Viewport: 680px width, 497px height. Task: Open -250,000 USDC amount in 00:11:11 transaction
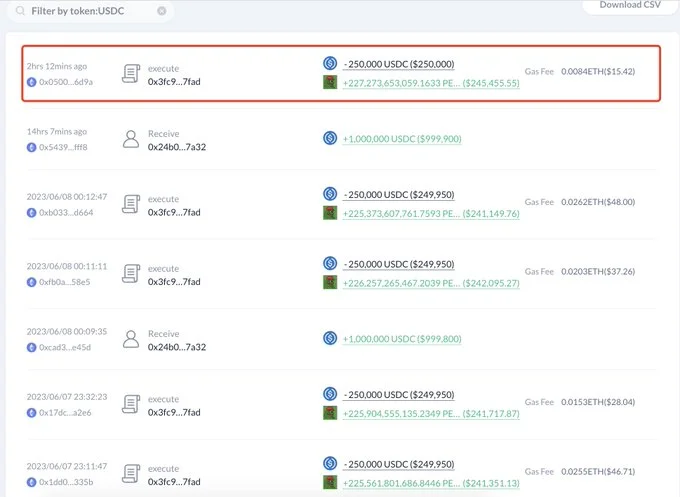coord(398,264)
